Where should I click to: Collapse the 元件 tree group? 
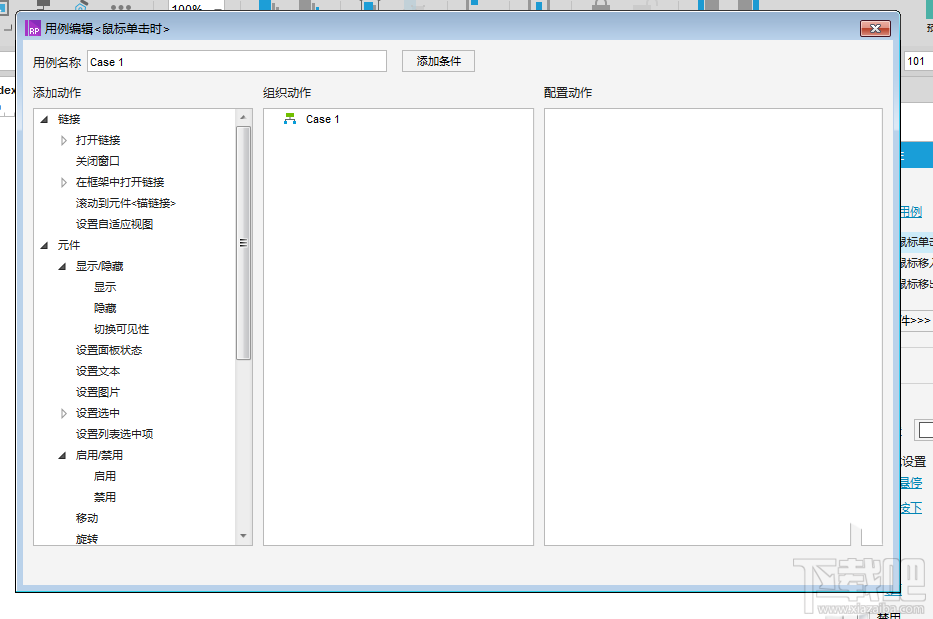coord(44,245)
